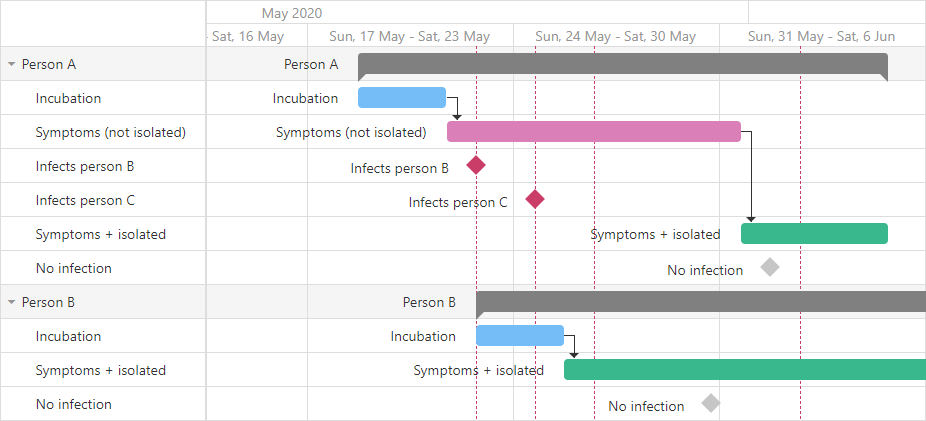Click the Person A grey summary bar
This screenshot has height=421, width=926.
(623, 64)
